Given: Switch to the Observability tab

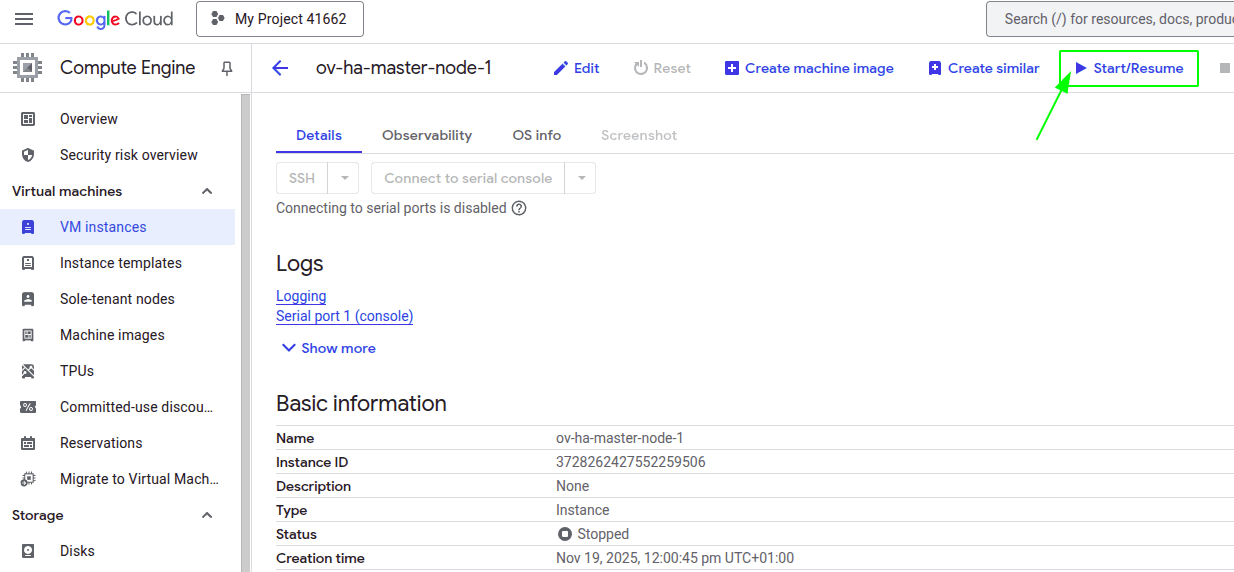Looking at the screenshot, I should (427, 135).
